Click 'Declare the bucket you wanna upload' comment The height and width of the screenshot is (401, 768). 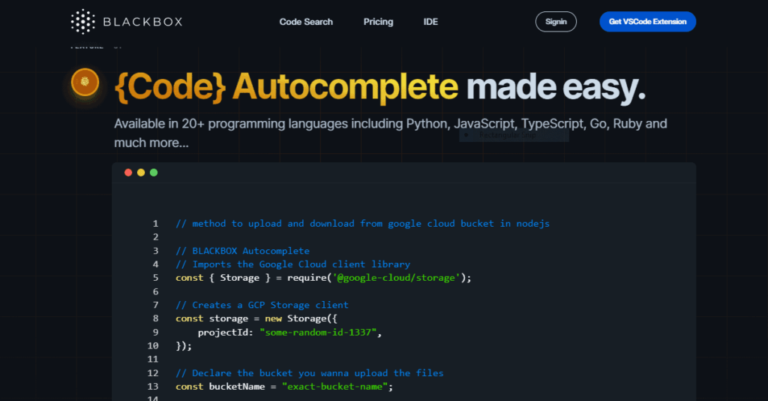[310, 373]
